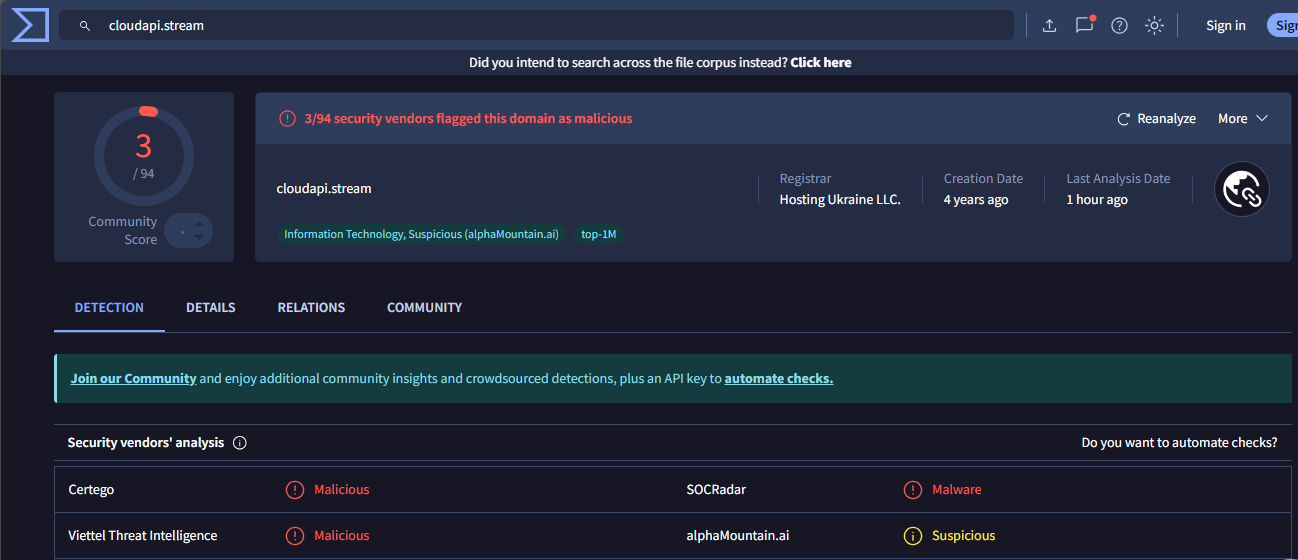Open the help question mark icon
Image resolution: width=1298 pixels, height=560 pixels.
pyautogui.click(x=1119, y=26)
